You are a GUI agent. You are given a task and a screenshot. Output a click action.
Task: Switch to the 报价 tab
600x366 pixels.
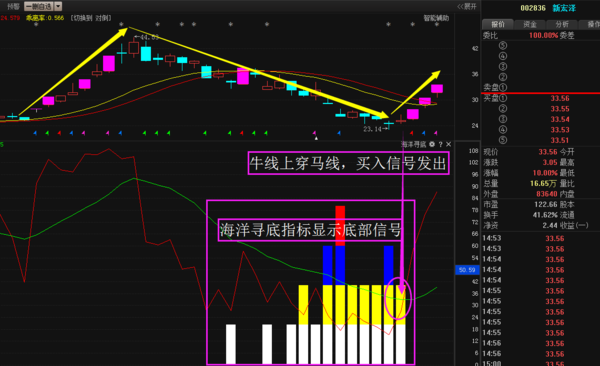tap(498, 25)
